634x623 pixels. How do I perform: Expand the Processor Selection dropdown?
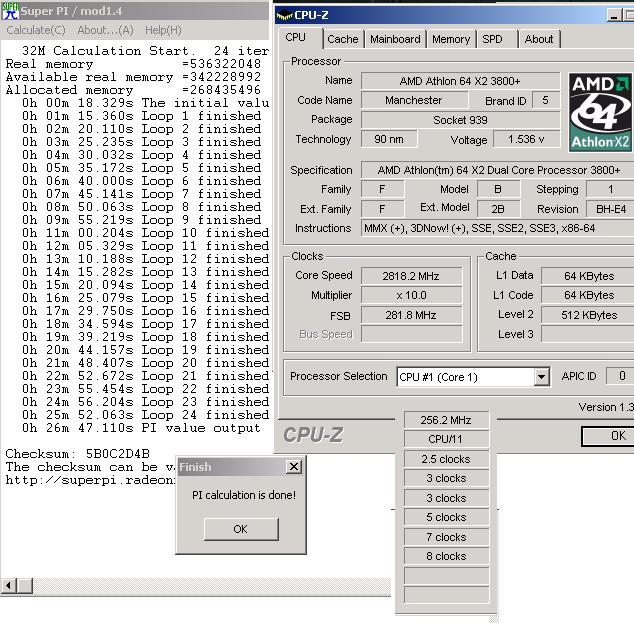(x=541, y=377)
